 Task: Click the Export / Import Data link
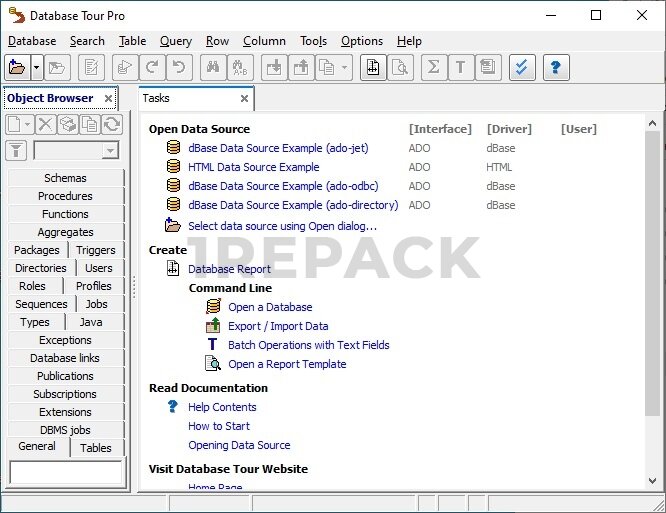278,326
